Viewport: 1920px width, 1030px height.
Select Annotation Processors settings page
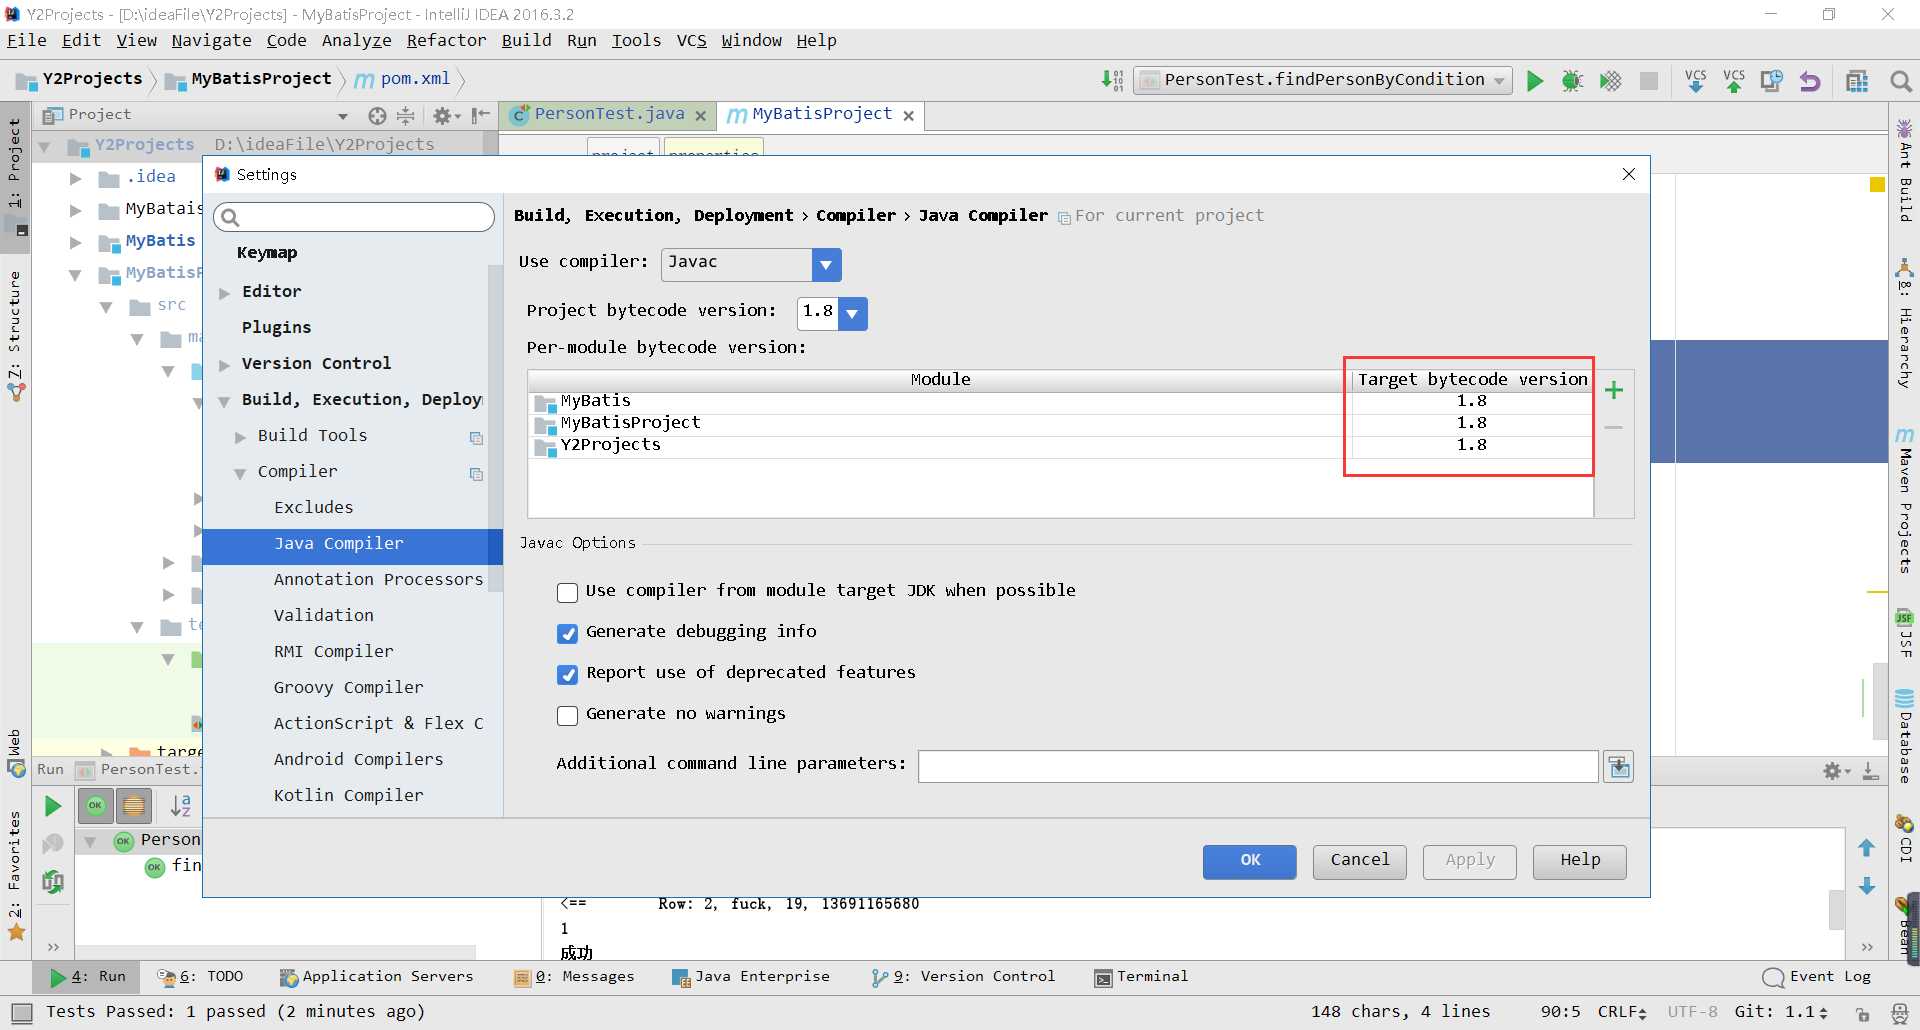tap(378, 579)
